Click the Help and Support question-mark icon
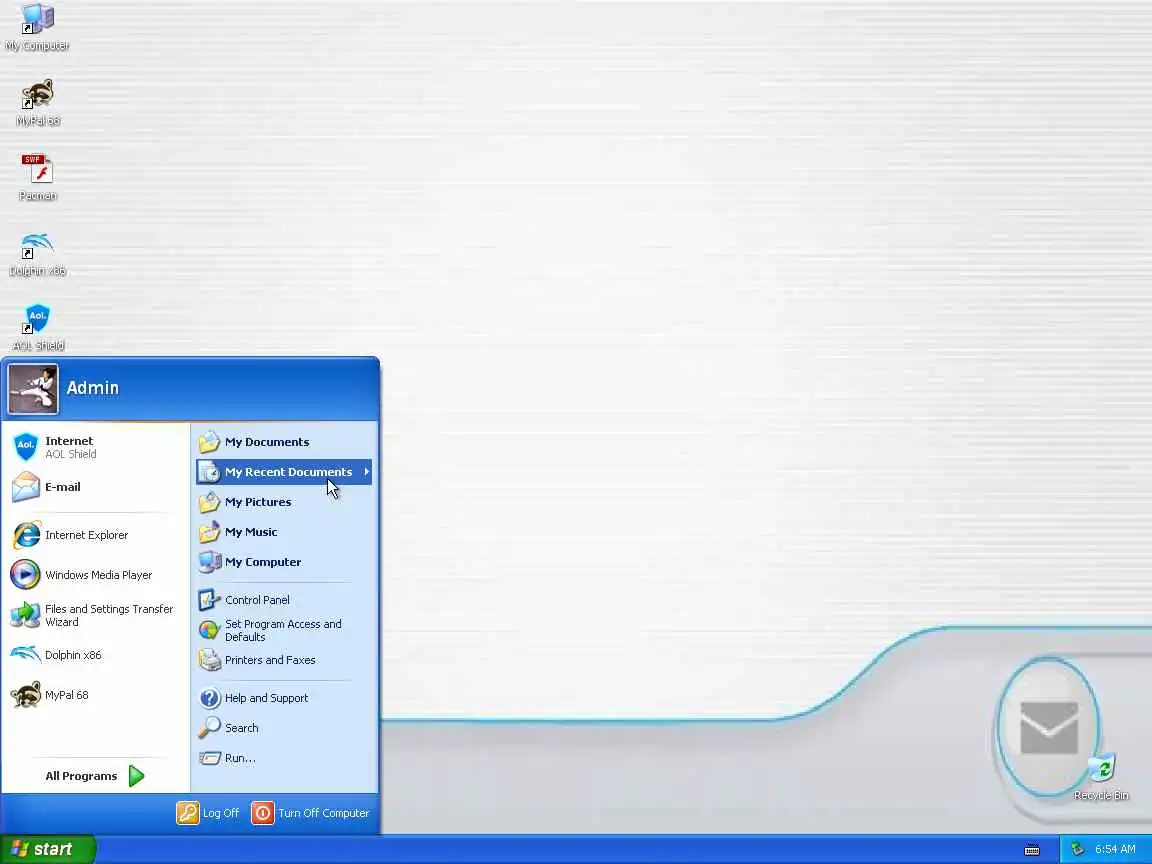 tap(210, 698)
